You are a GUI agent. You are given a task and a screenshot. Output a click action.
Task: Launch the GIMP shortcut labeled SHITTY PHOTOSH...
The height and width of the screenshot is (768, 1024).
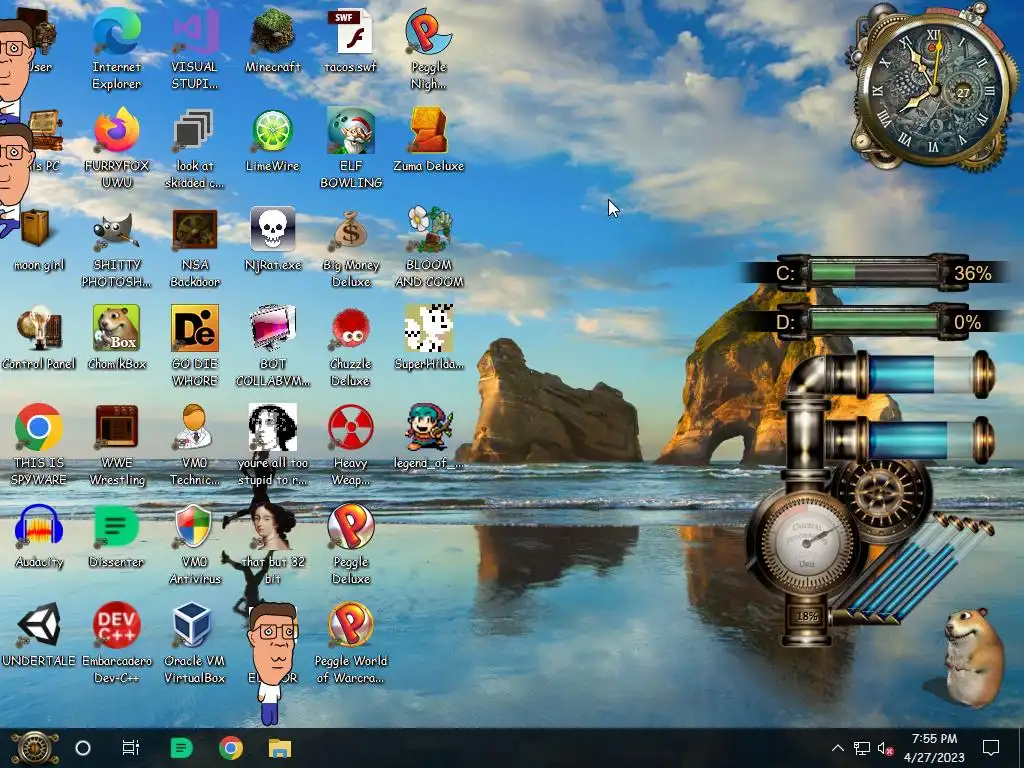(x=116, y=230)
